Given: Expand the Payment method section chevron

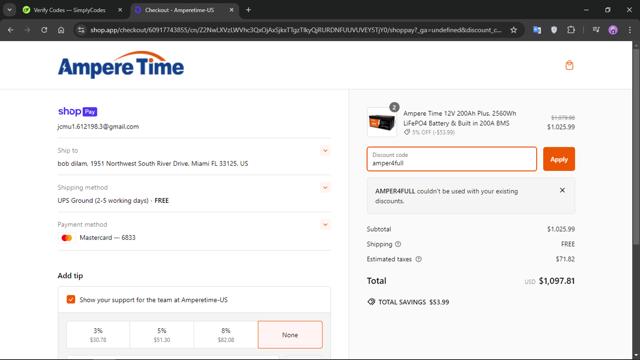Looking at the screenshot, I should [x=325, y=224].
